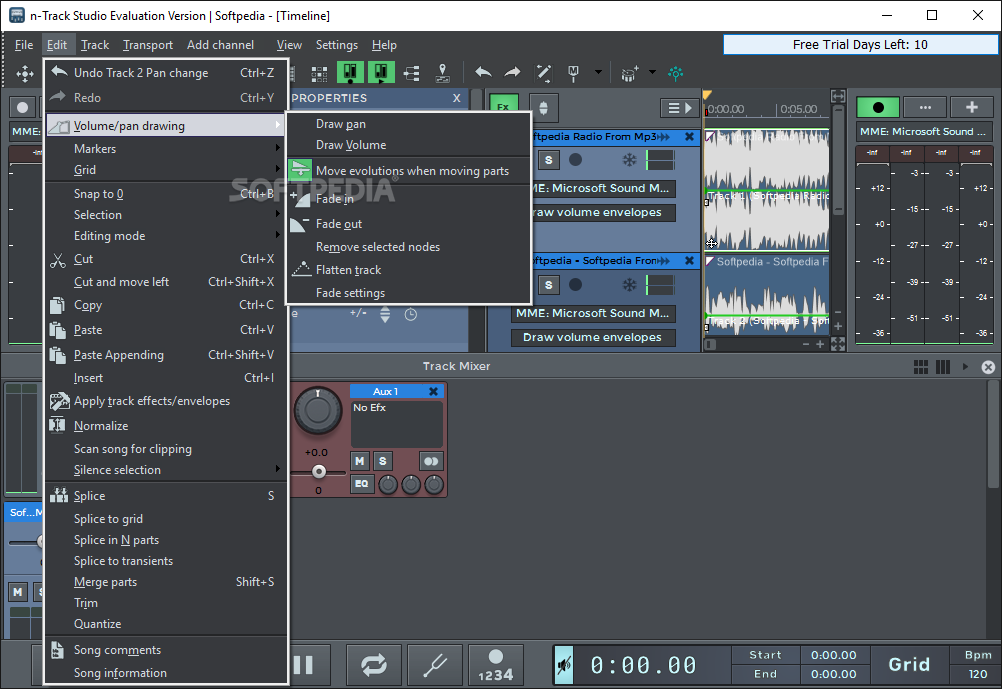
Task: Click the mixer grid view icon
Action: (921, 366)
